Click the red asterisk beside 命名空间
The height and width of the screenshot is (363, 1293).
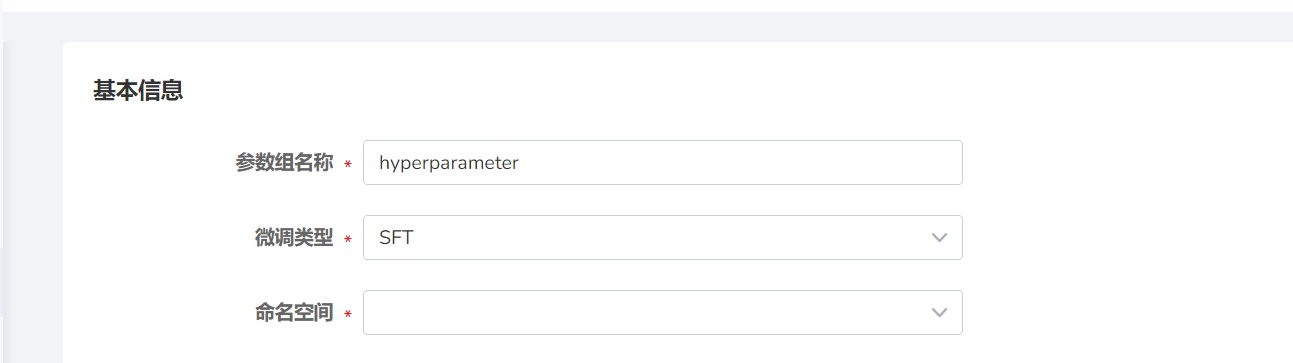tap(347, 315)
